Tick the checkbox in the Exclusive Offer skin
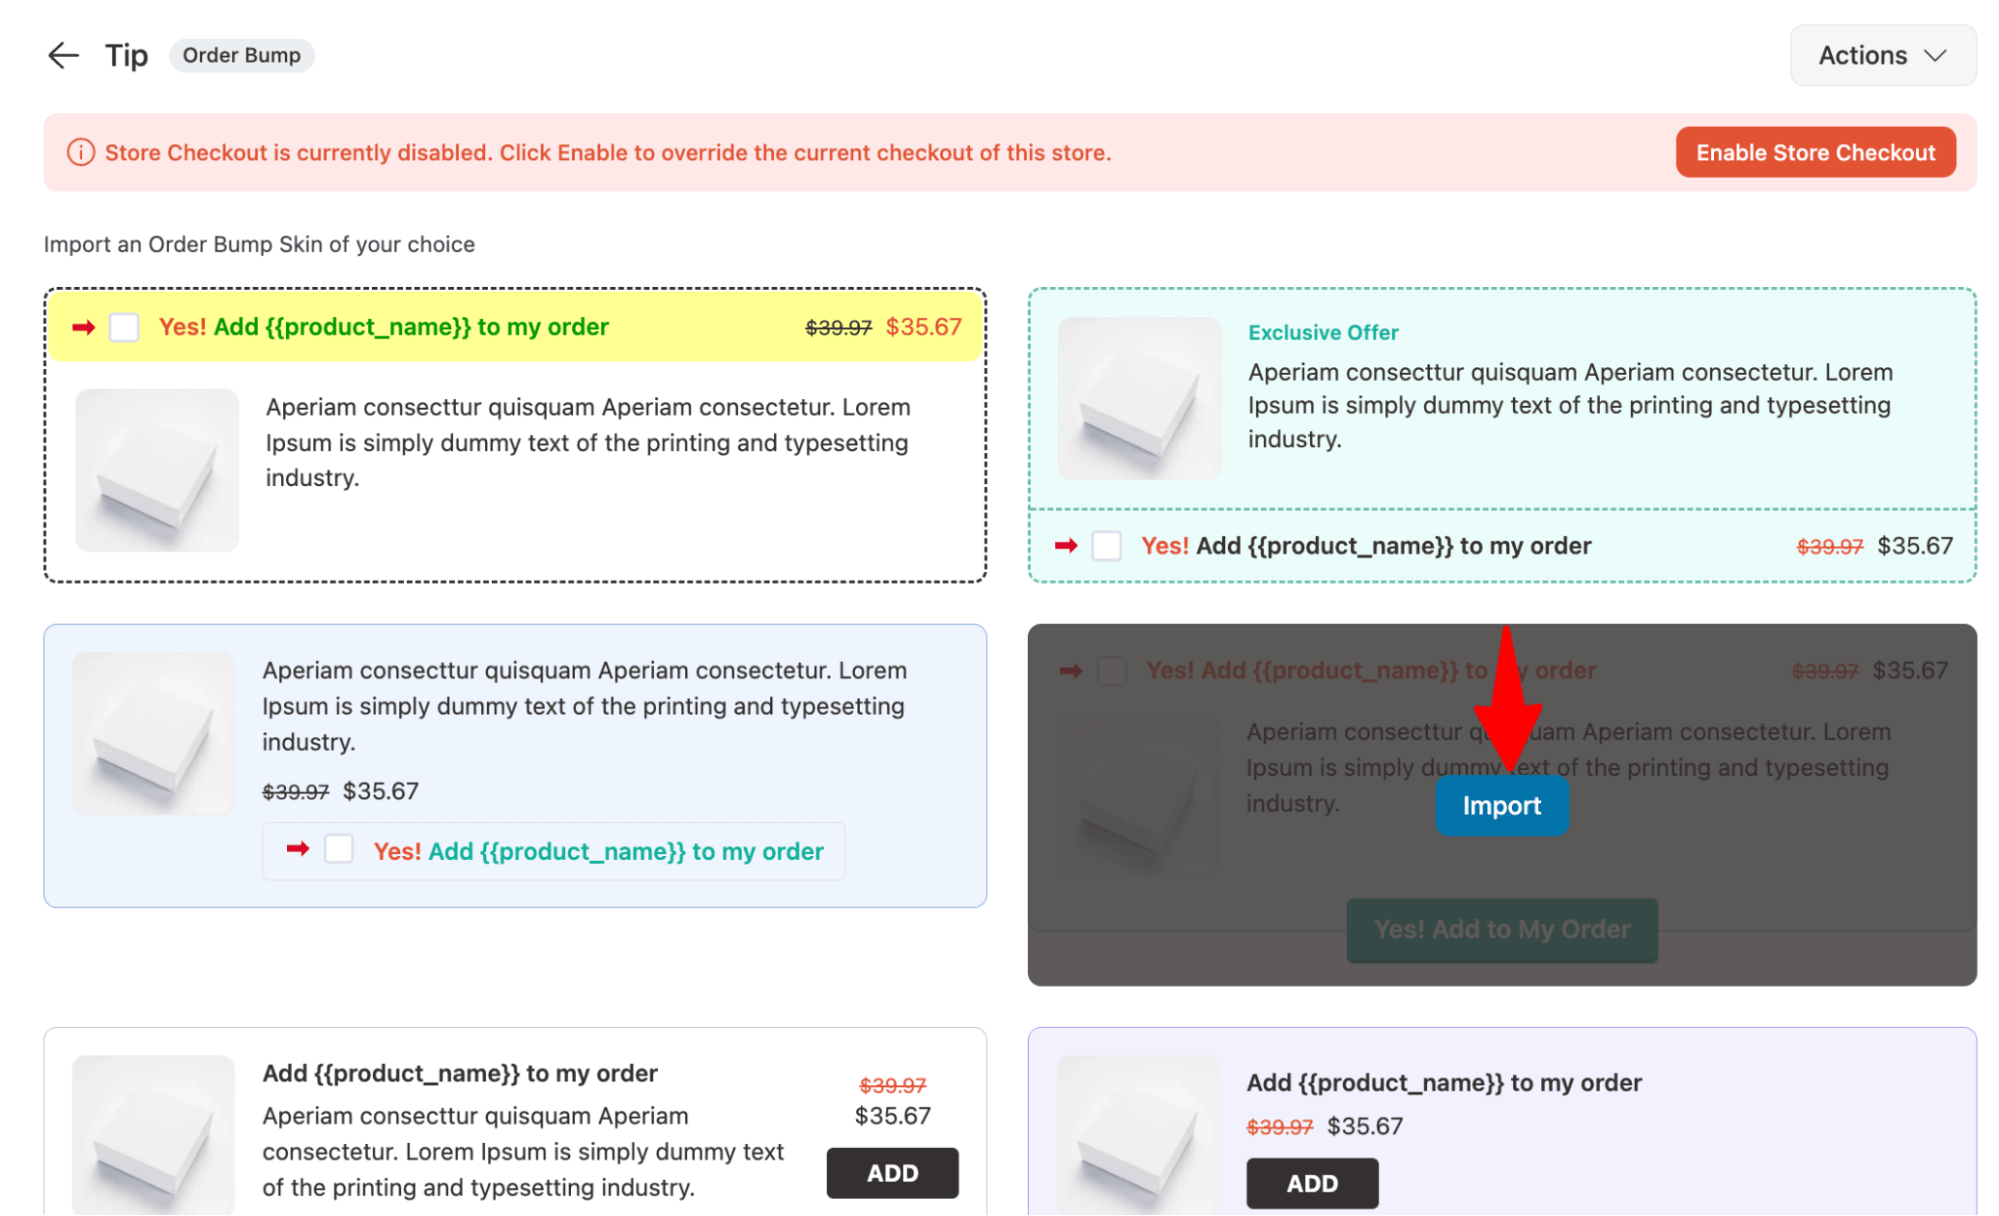The image size is (1999, 1216). click(x=1105, y=546)
